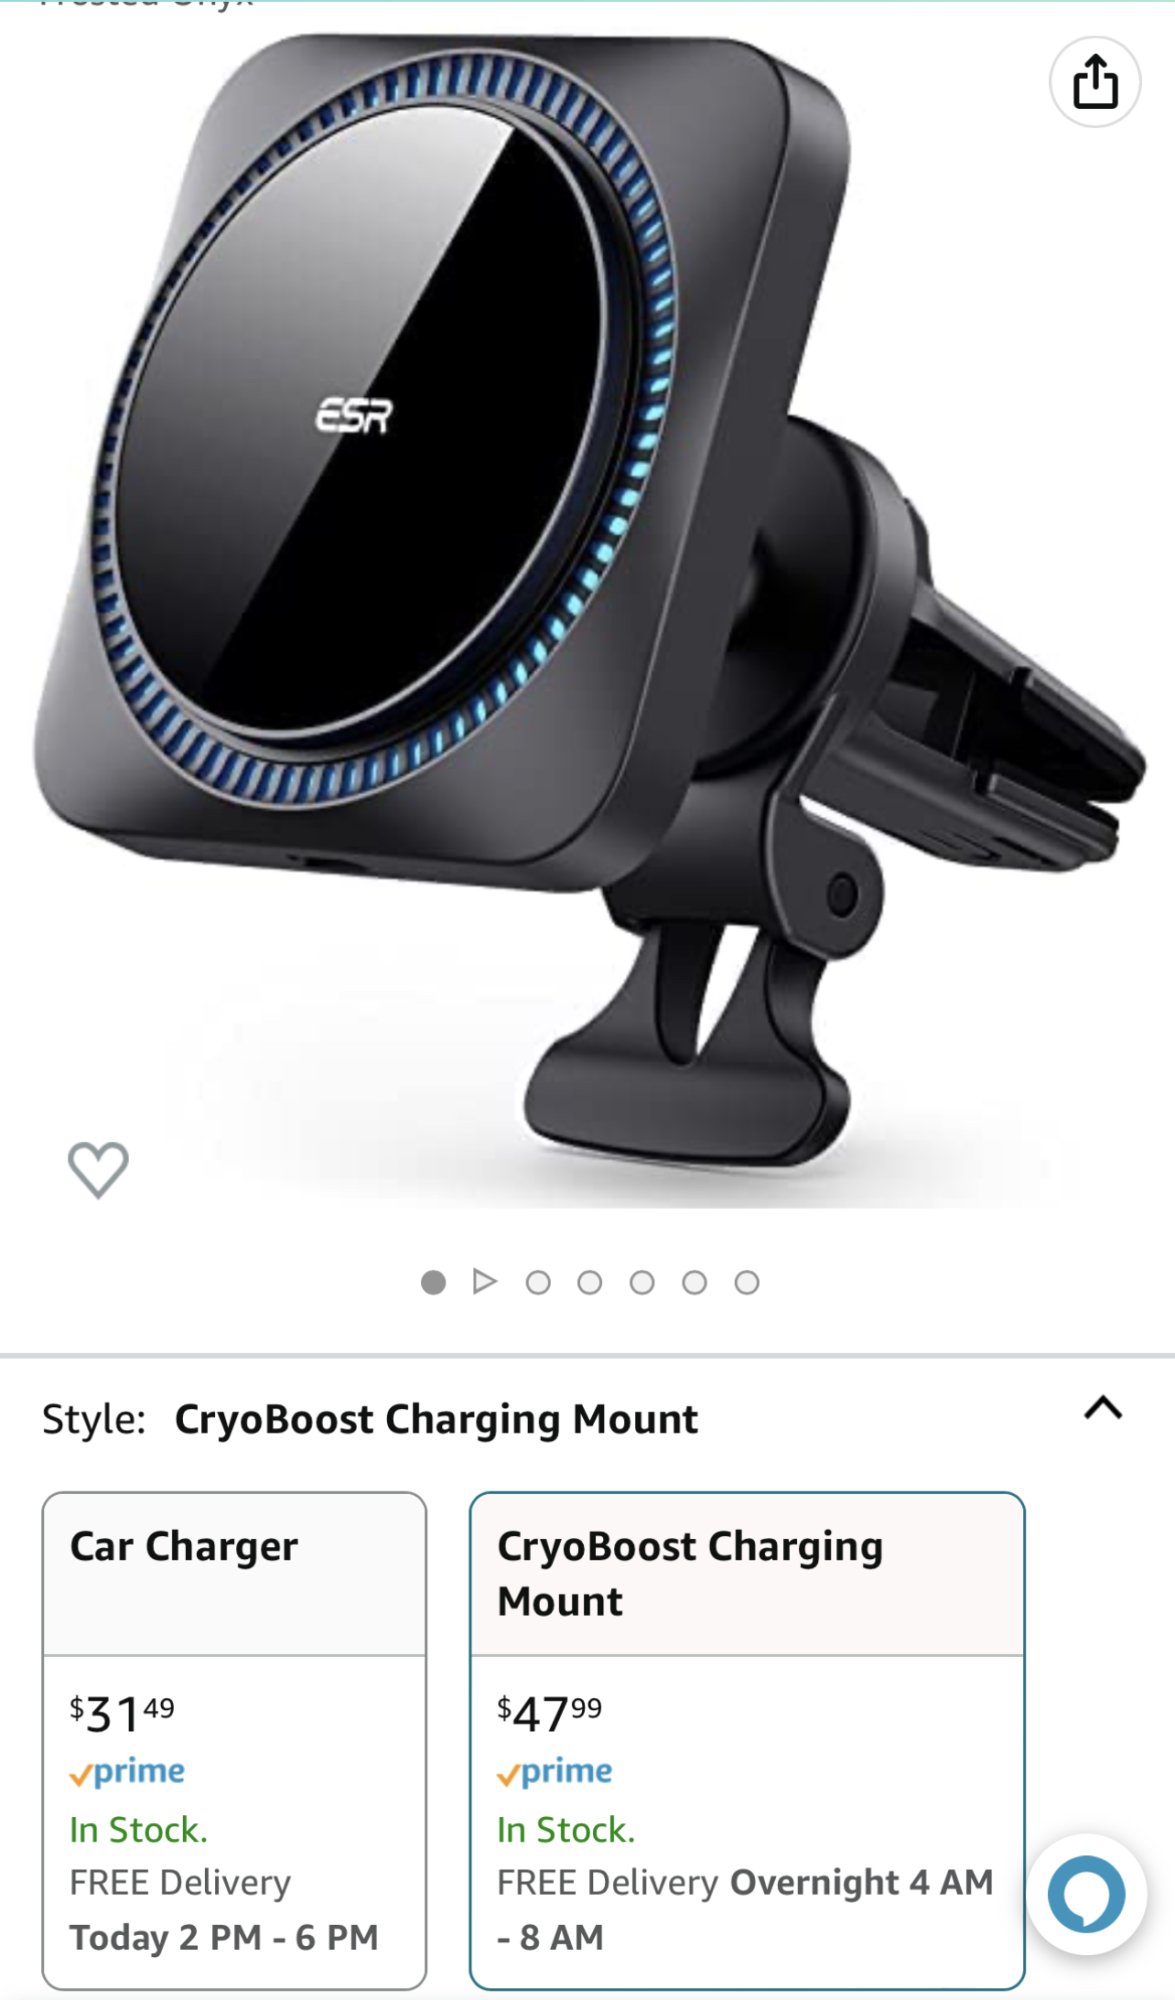Collapse the Style section chevron
Screen dimensions: 1175x2000
(x=1103, y=1408)
